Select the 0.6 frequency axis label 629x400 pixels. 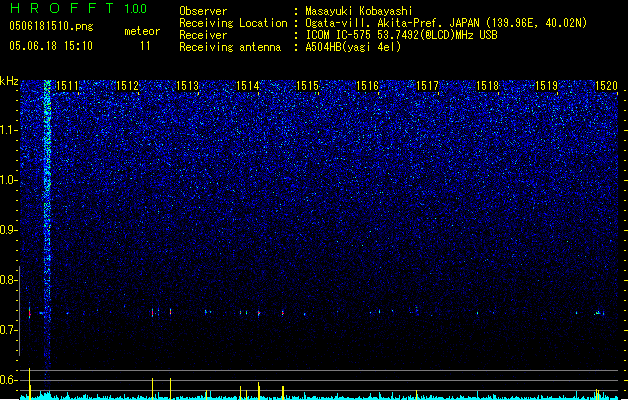(8, 380)
